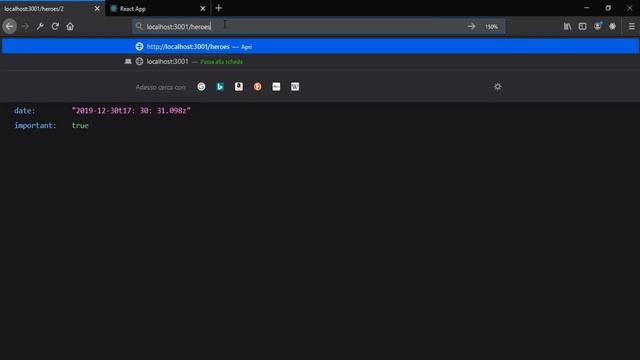This screenshot has height=360, width=640.
Task: Search with Amazon engine icon
Action: click(x=239, y=87)
